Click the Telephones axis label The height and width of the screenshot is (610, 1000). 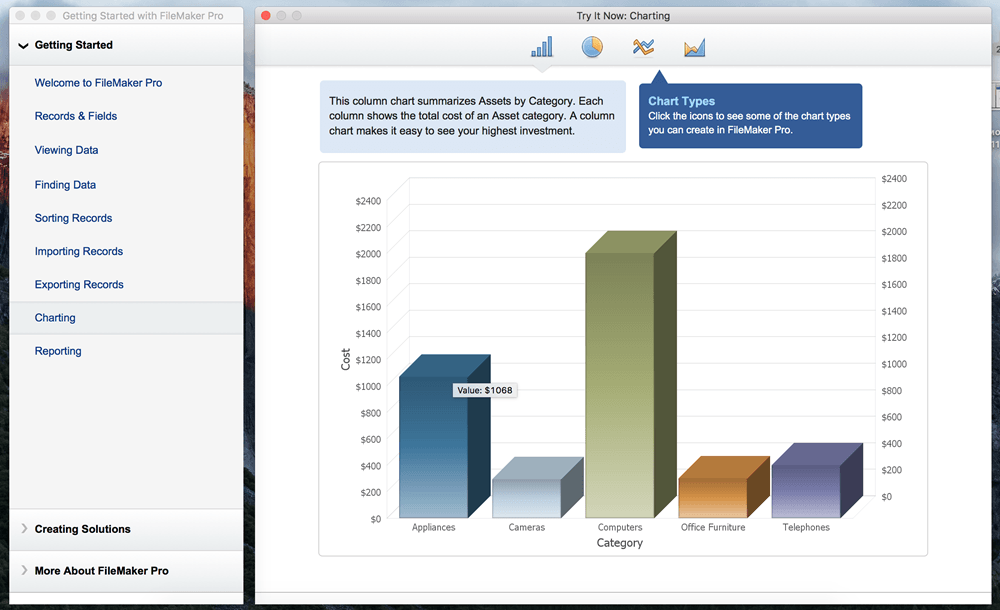coord(806,527)
